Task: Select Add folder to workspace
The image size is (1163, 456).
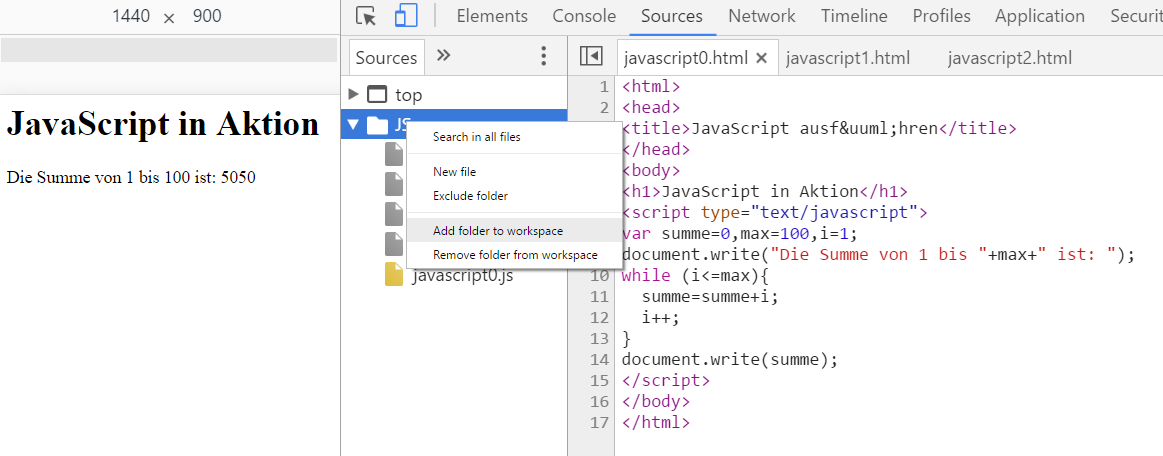Action: click(x=498, y=231)
